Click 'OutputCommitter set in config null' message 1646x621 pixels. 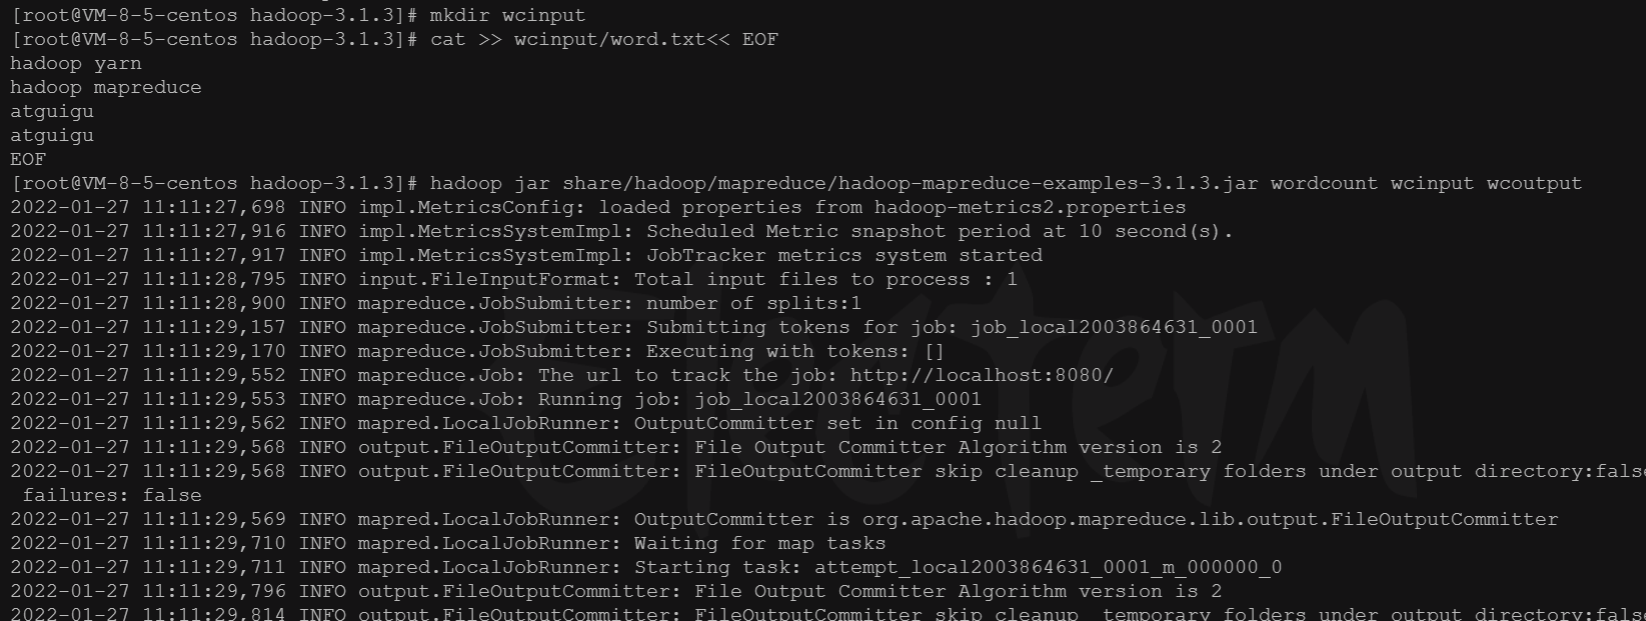(837, 423)
